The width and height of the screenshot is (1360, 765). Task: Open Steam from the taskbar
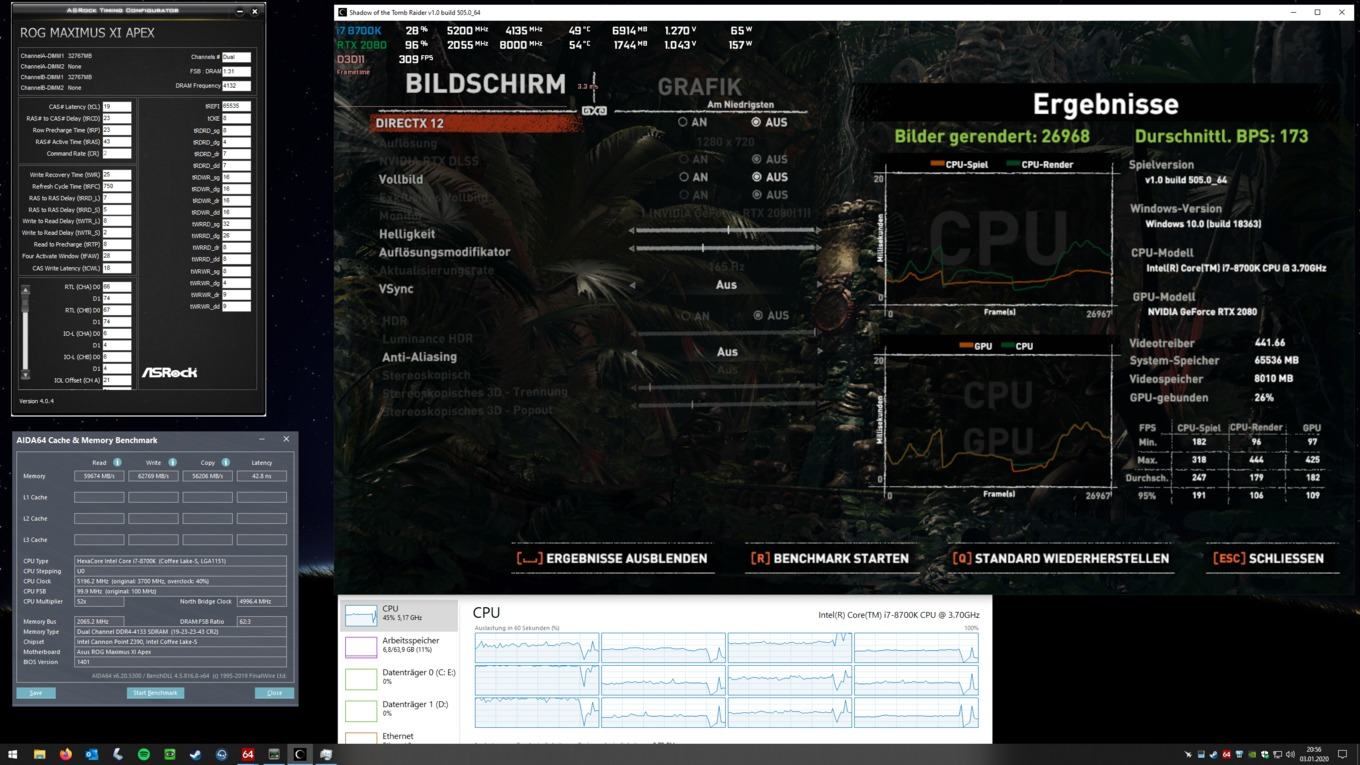point(195,754)
